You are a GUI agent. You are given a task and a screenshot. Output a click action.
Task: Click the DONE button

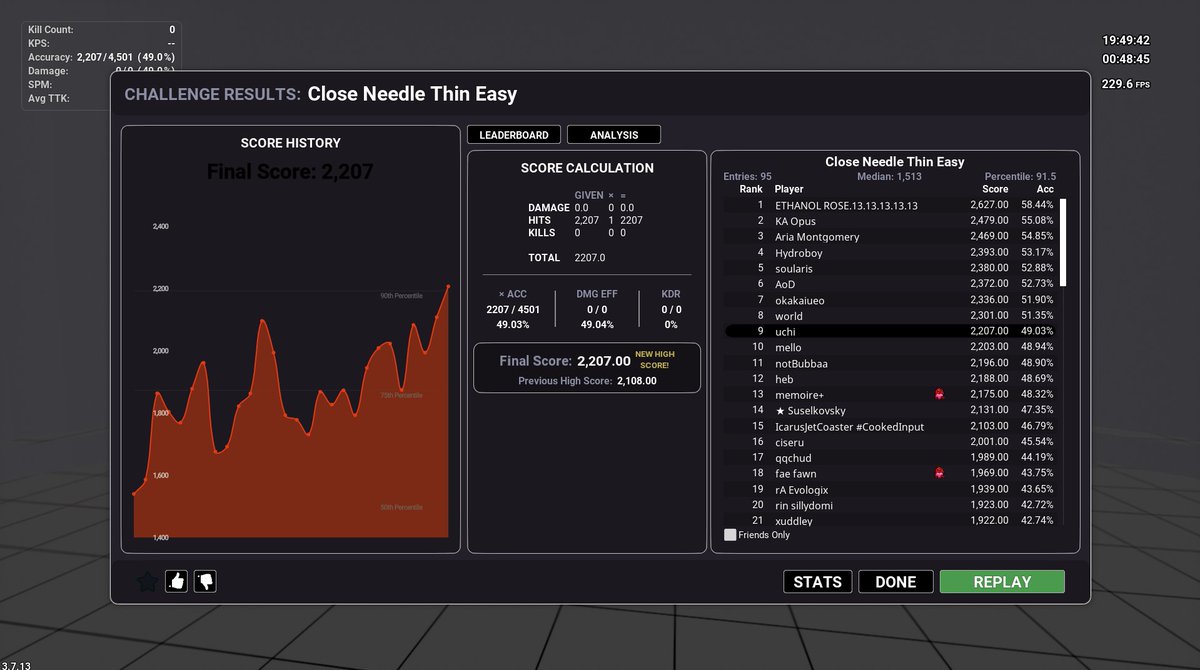[896, 582]
